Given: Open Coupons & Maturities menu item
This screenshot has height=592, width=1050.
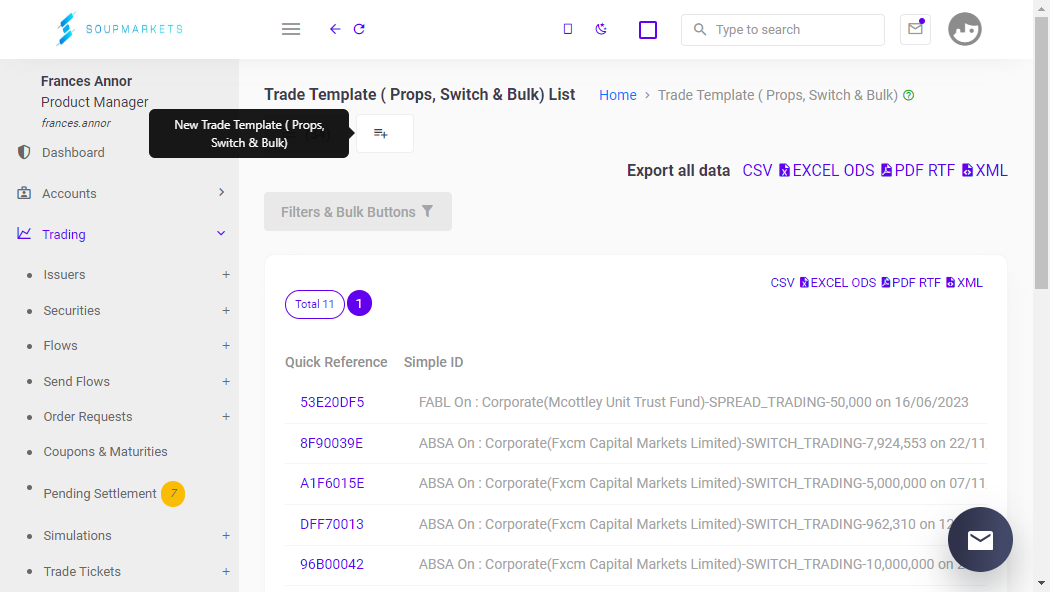Looking at the screenshot, I should [105, 452].
